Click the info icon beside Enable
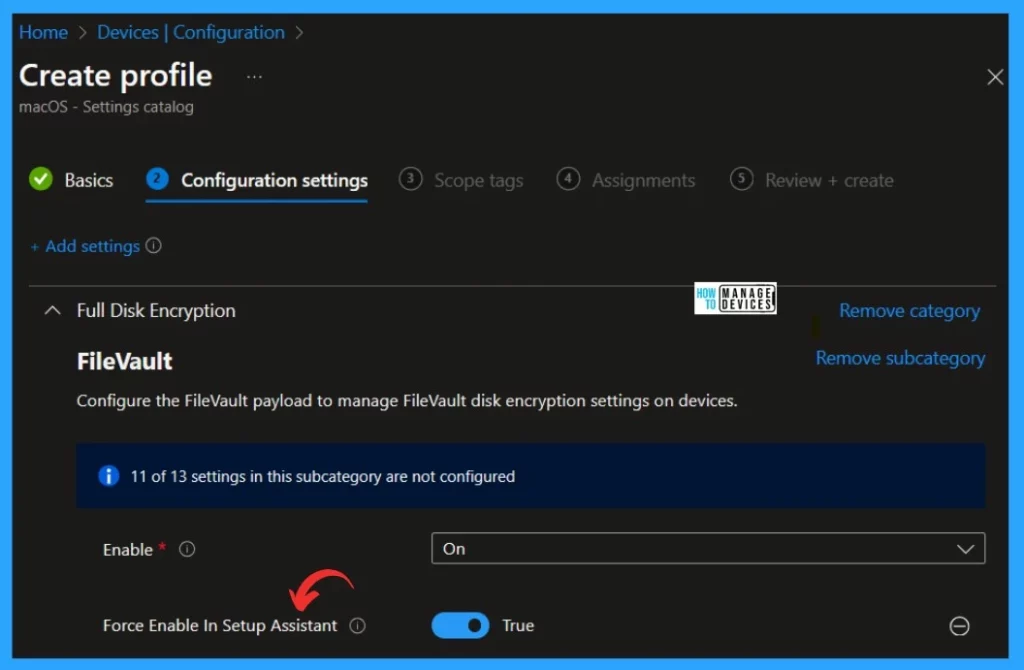The image size is (1024, 670). 187,549
